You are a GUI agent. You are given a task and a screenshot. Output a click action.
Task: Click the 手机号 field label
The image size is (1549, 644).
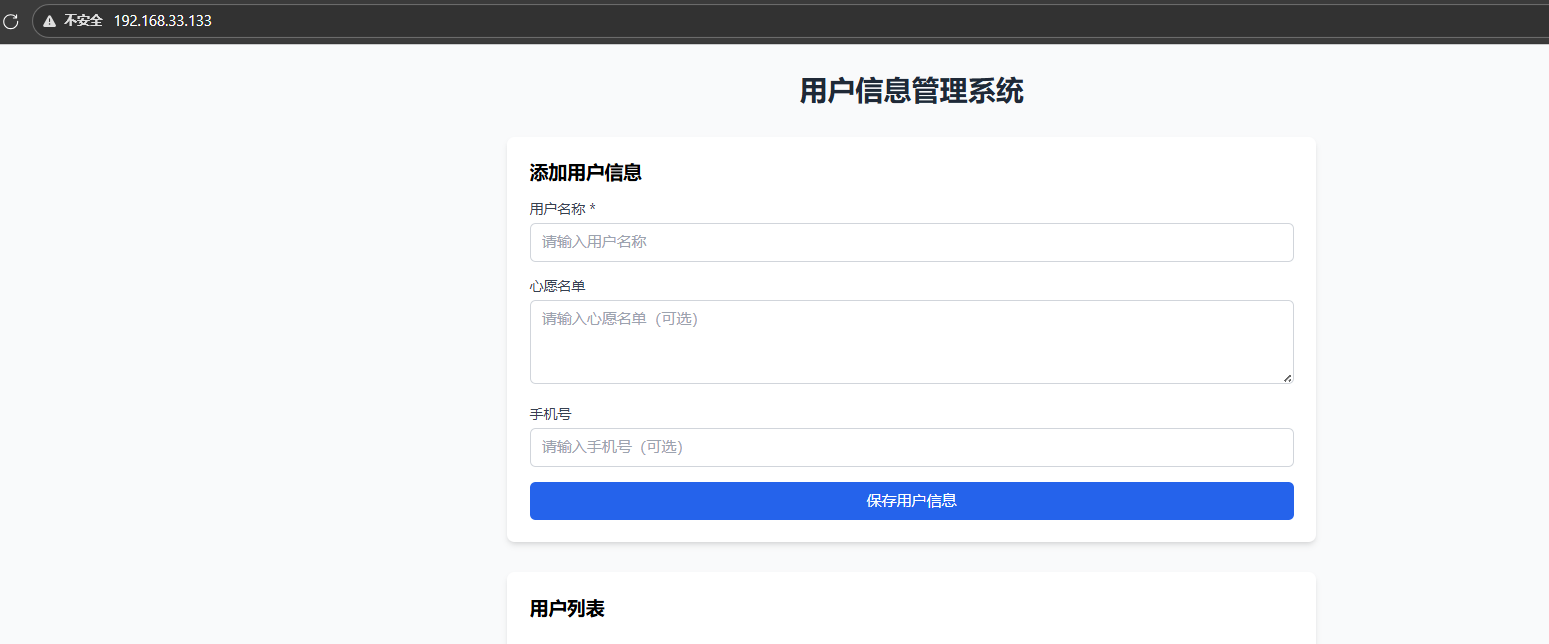(550, 414)
